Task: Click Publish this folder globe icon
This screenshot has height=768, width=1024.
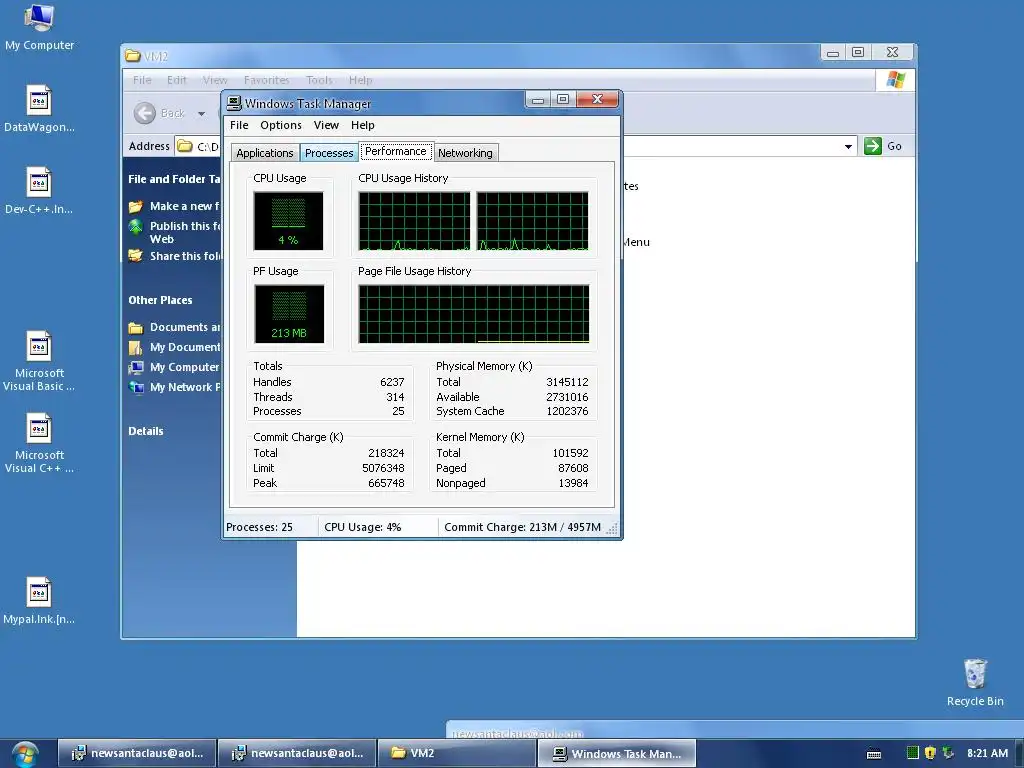Action: click(136, 227)
